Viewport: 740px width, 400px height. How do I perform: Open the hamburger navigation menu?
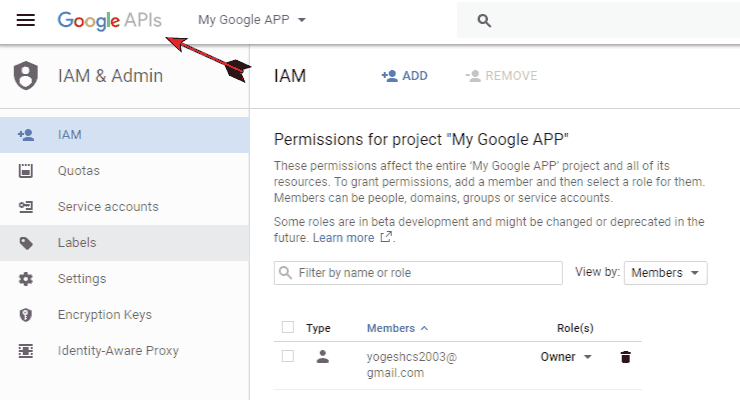pos(25,20)
